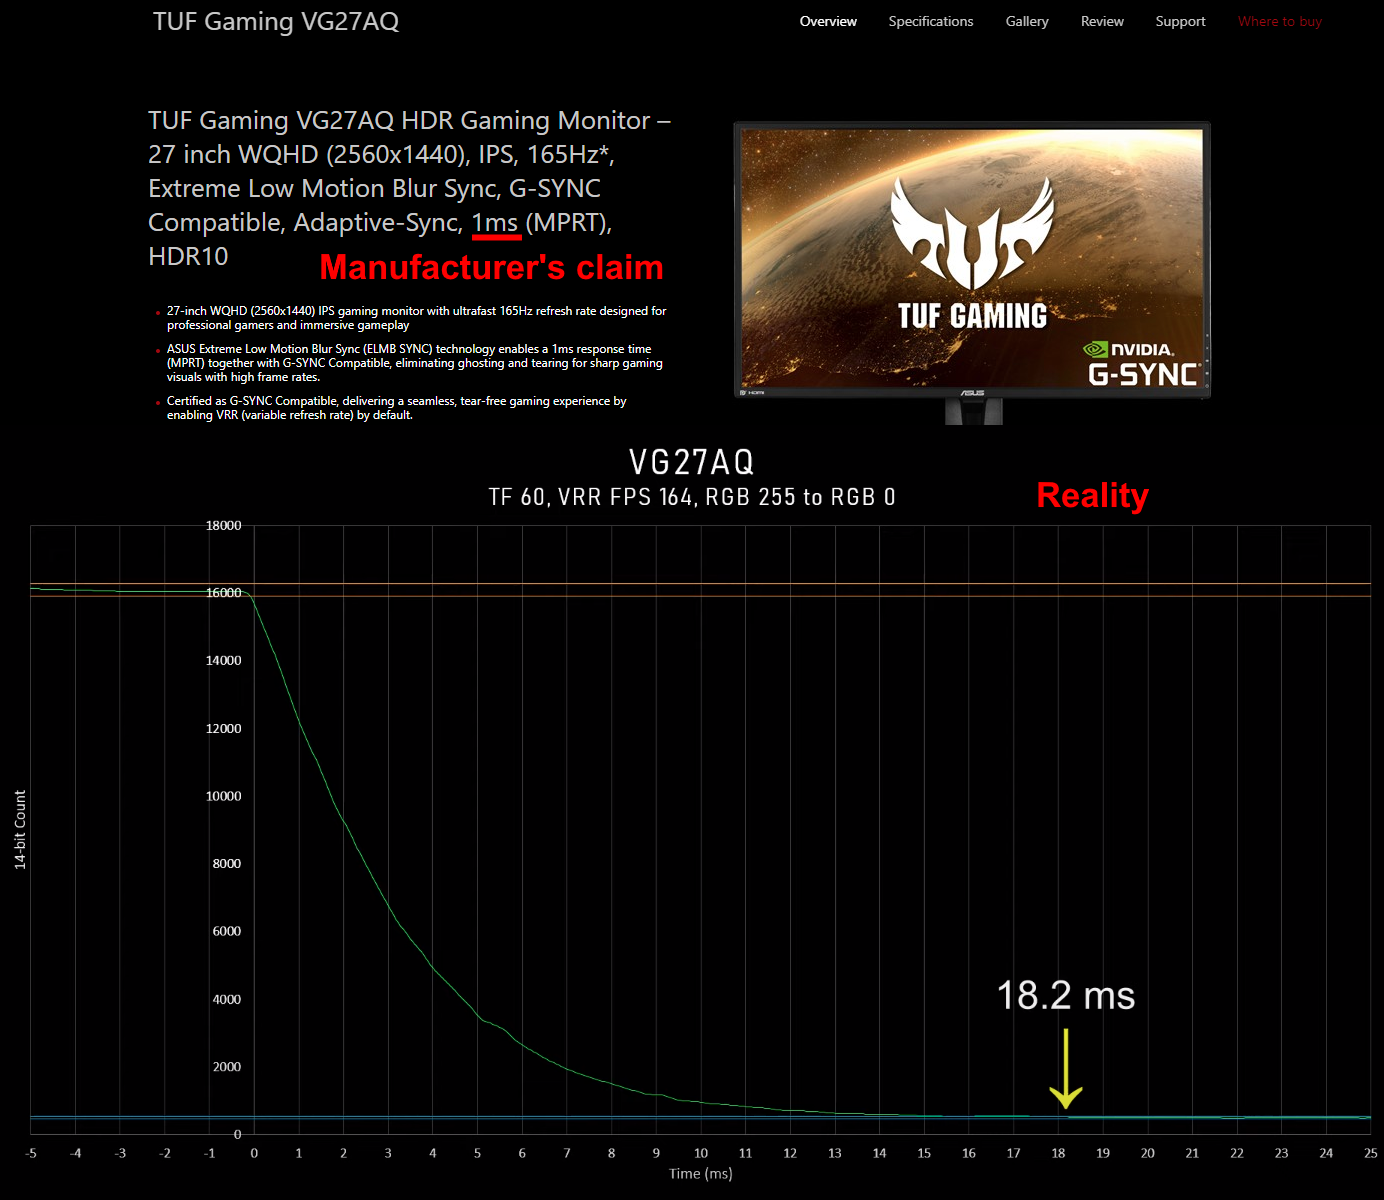Click the y-axis value 10000
1384x1200 pixels.
[x=223, y=796]
